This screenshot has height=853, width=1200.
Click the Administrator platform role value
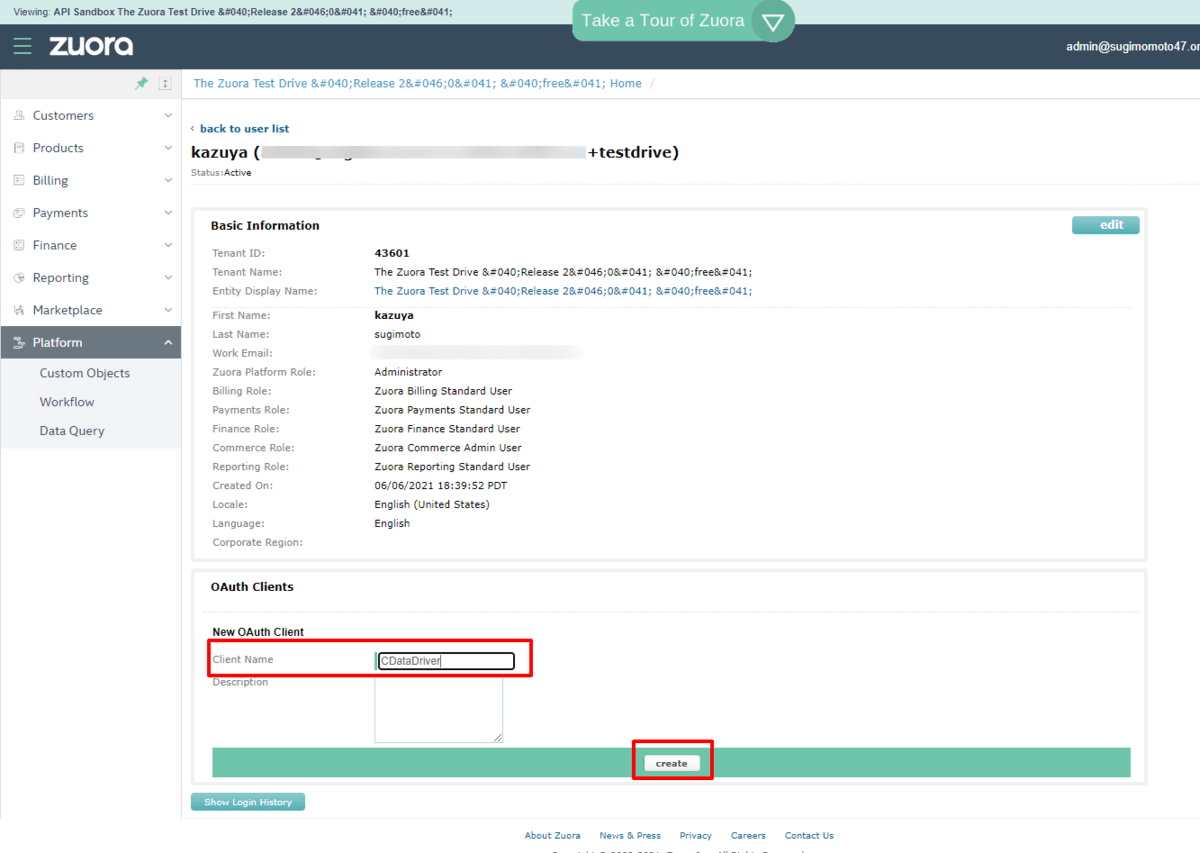pyautogui.click(x=408, y=372)
